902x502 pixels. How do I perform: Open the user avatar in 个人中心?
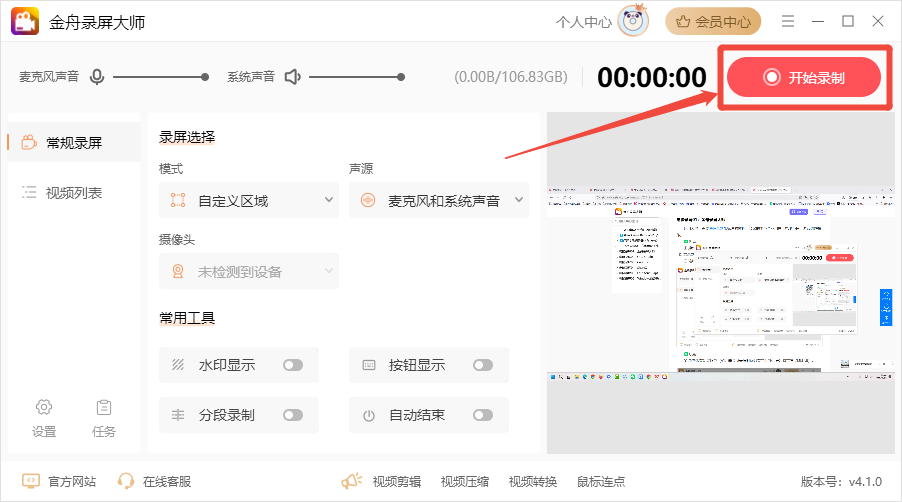tap(633, 21)
